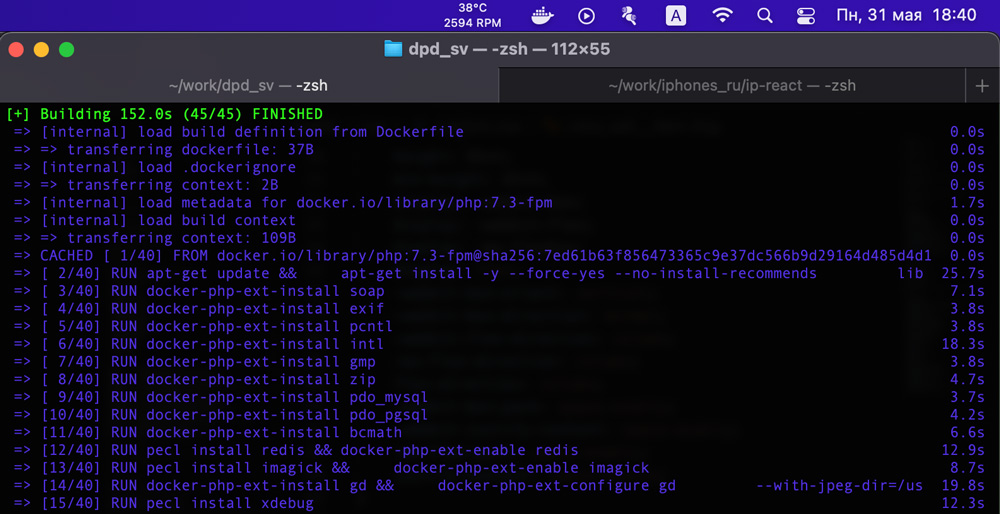Switch to the ~/work/iphones_ru/ip-react tab
This screenshot has height=514, width=1000.
[x=732, y=85]
